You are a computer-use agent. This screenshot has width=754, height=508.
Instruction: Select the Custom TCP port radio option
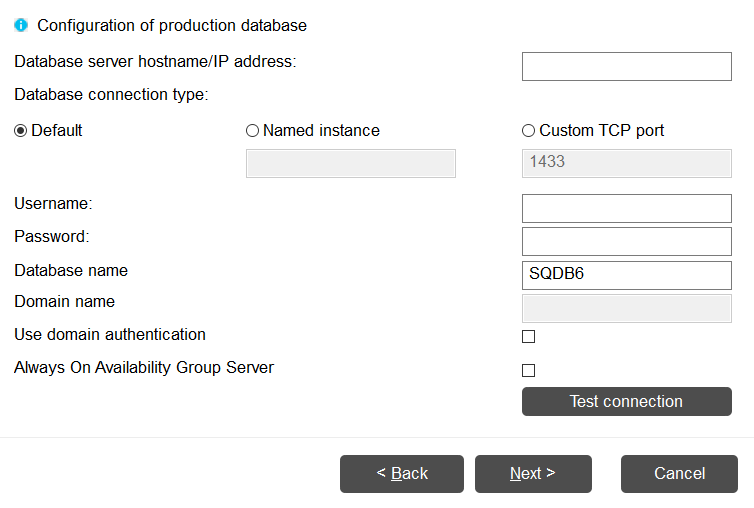click(528, 131)
